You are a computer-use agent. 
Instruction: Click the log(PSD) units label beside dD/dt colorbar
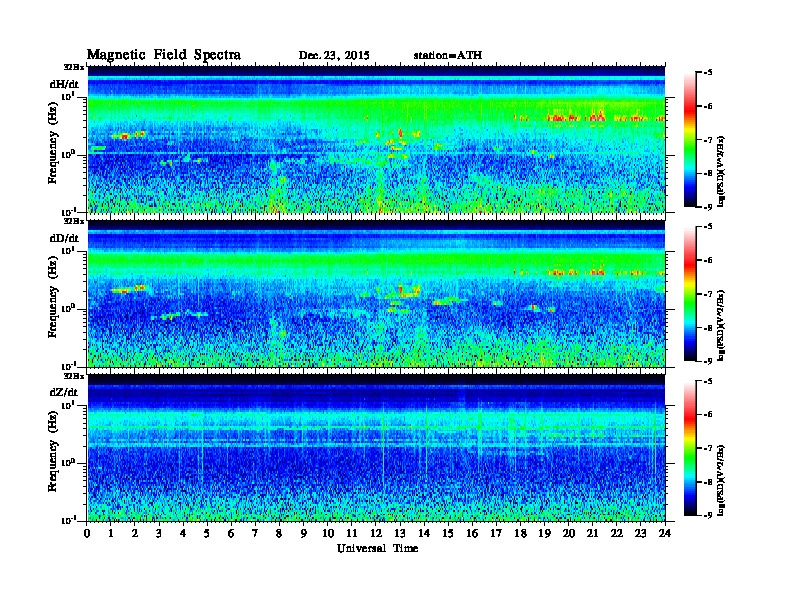pyautogui.click(x=722, y=325)
